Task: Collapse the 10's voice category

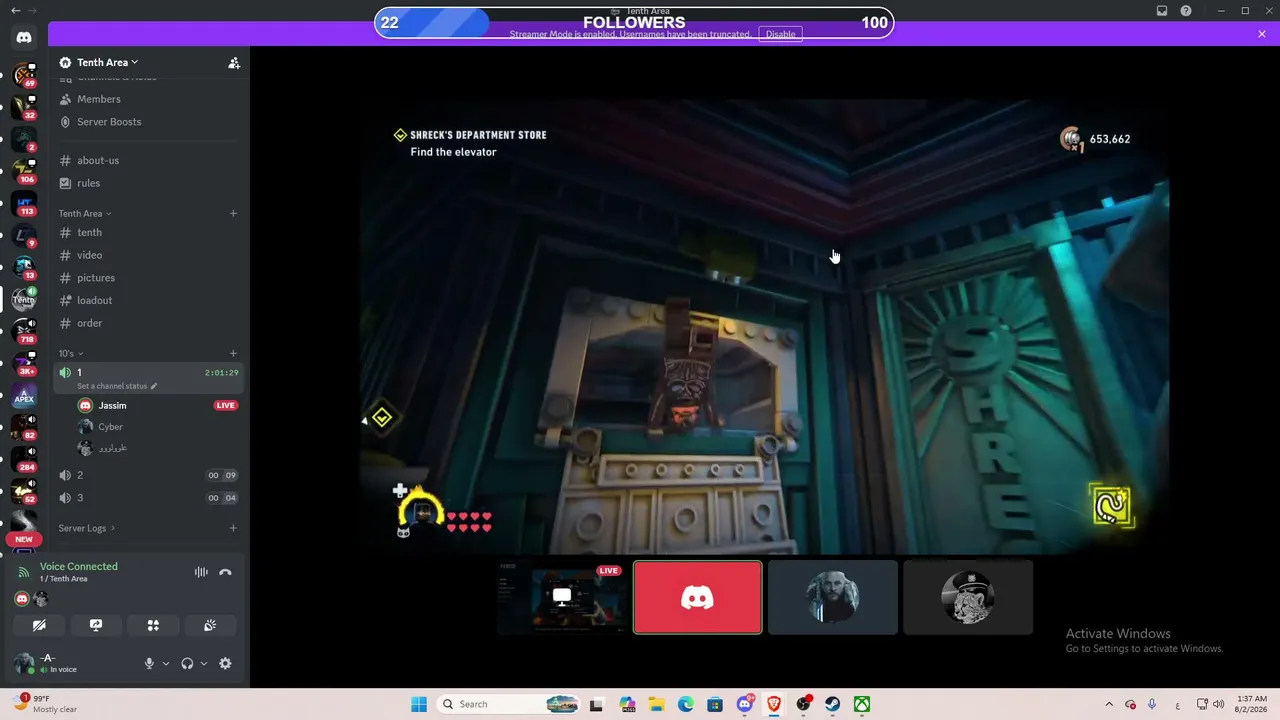Action: (70, 353)
